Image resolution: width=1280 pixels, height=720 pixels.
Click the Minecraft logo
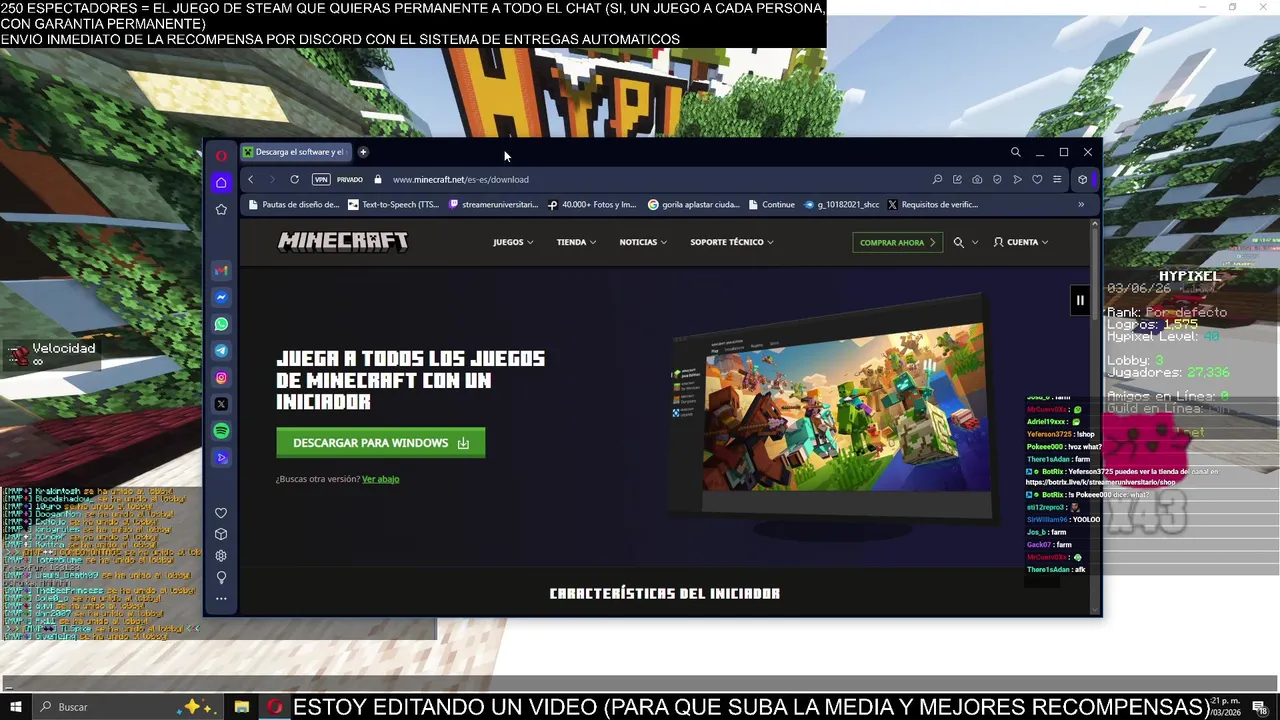(343, 242)
